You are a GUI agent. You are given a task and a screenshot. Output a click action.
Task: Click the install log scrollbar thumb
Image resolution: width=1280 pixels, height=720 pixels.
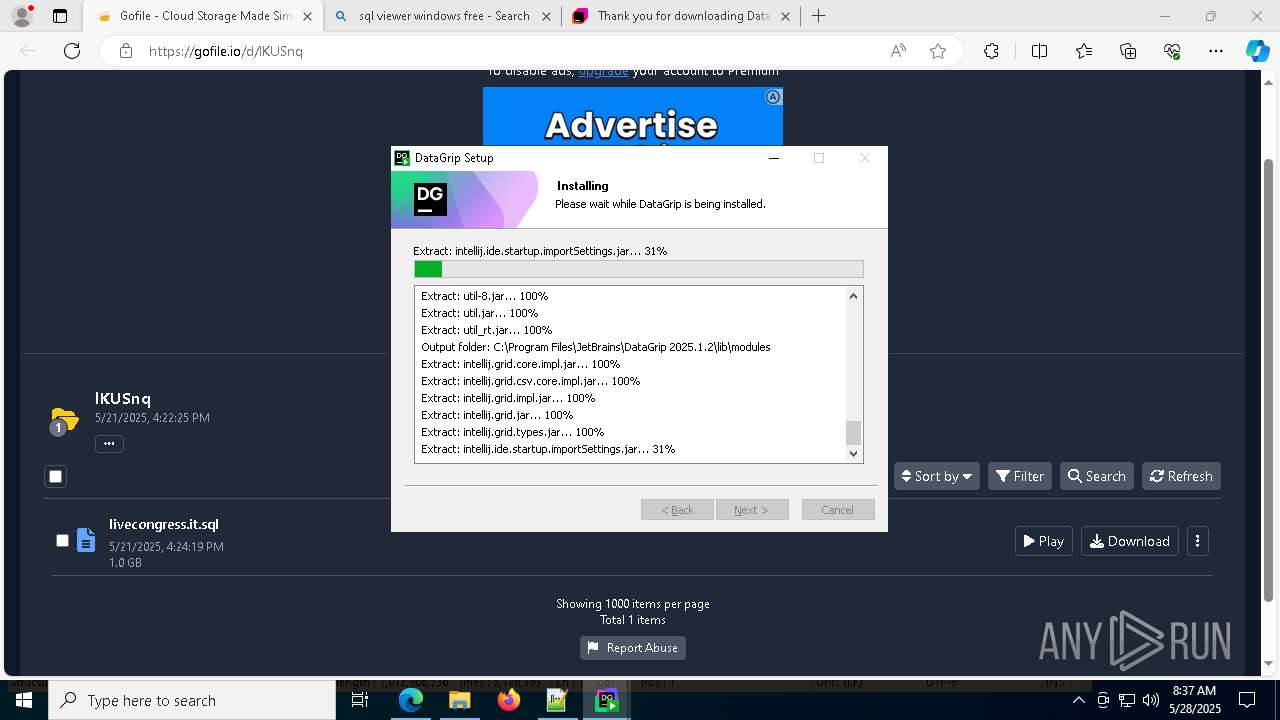tap(853, 433)
